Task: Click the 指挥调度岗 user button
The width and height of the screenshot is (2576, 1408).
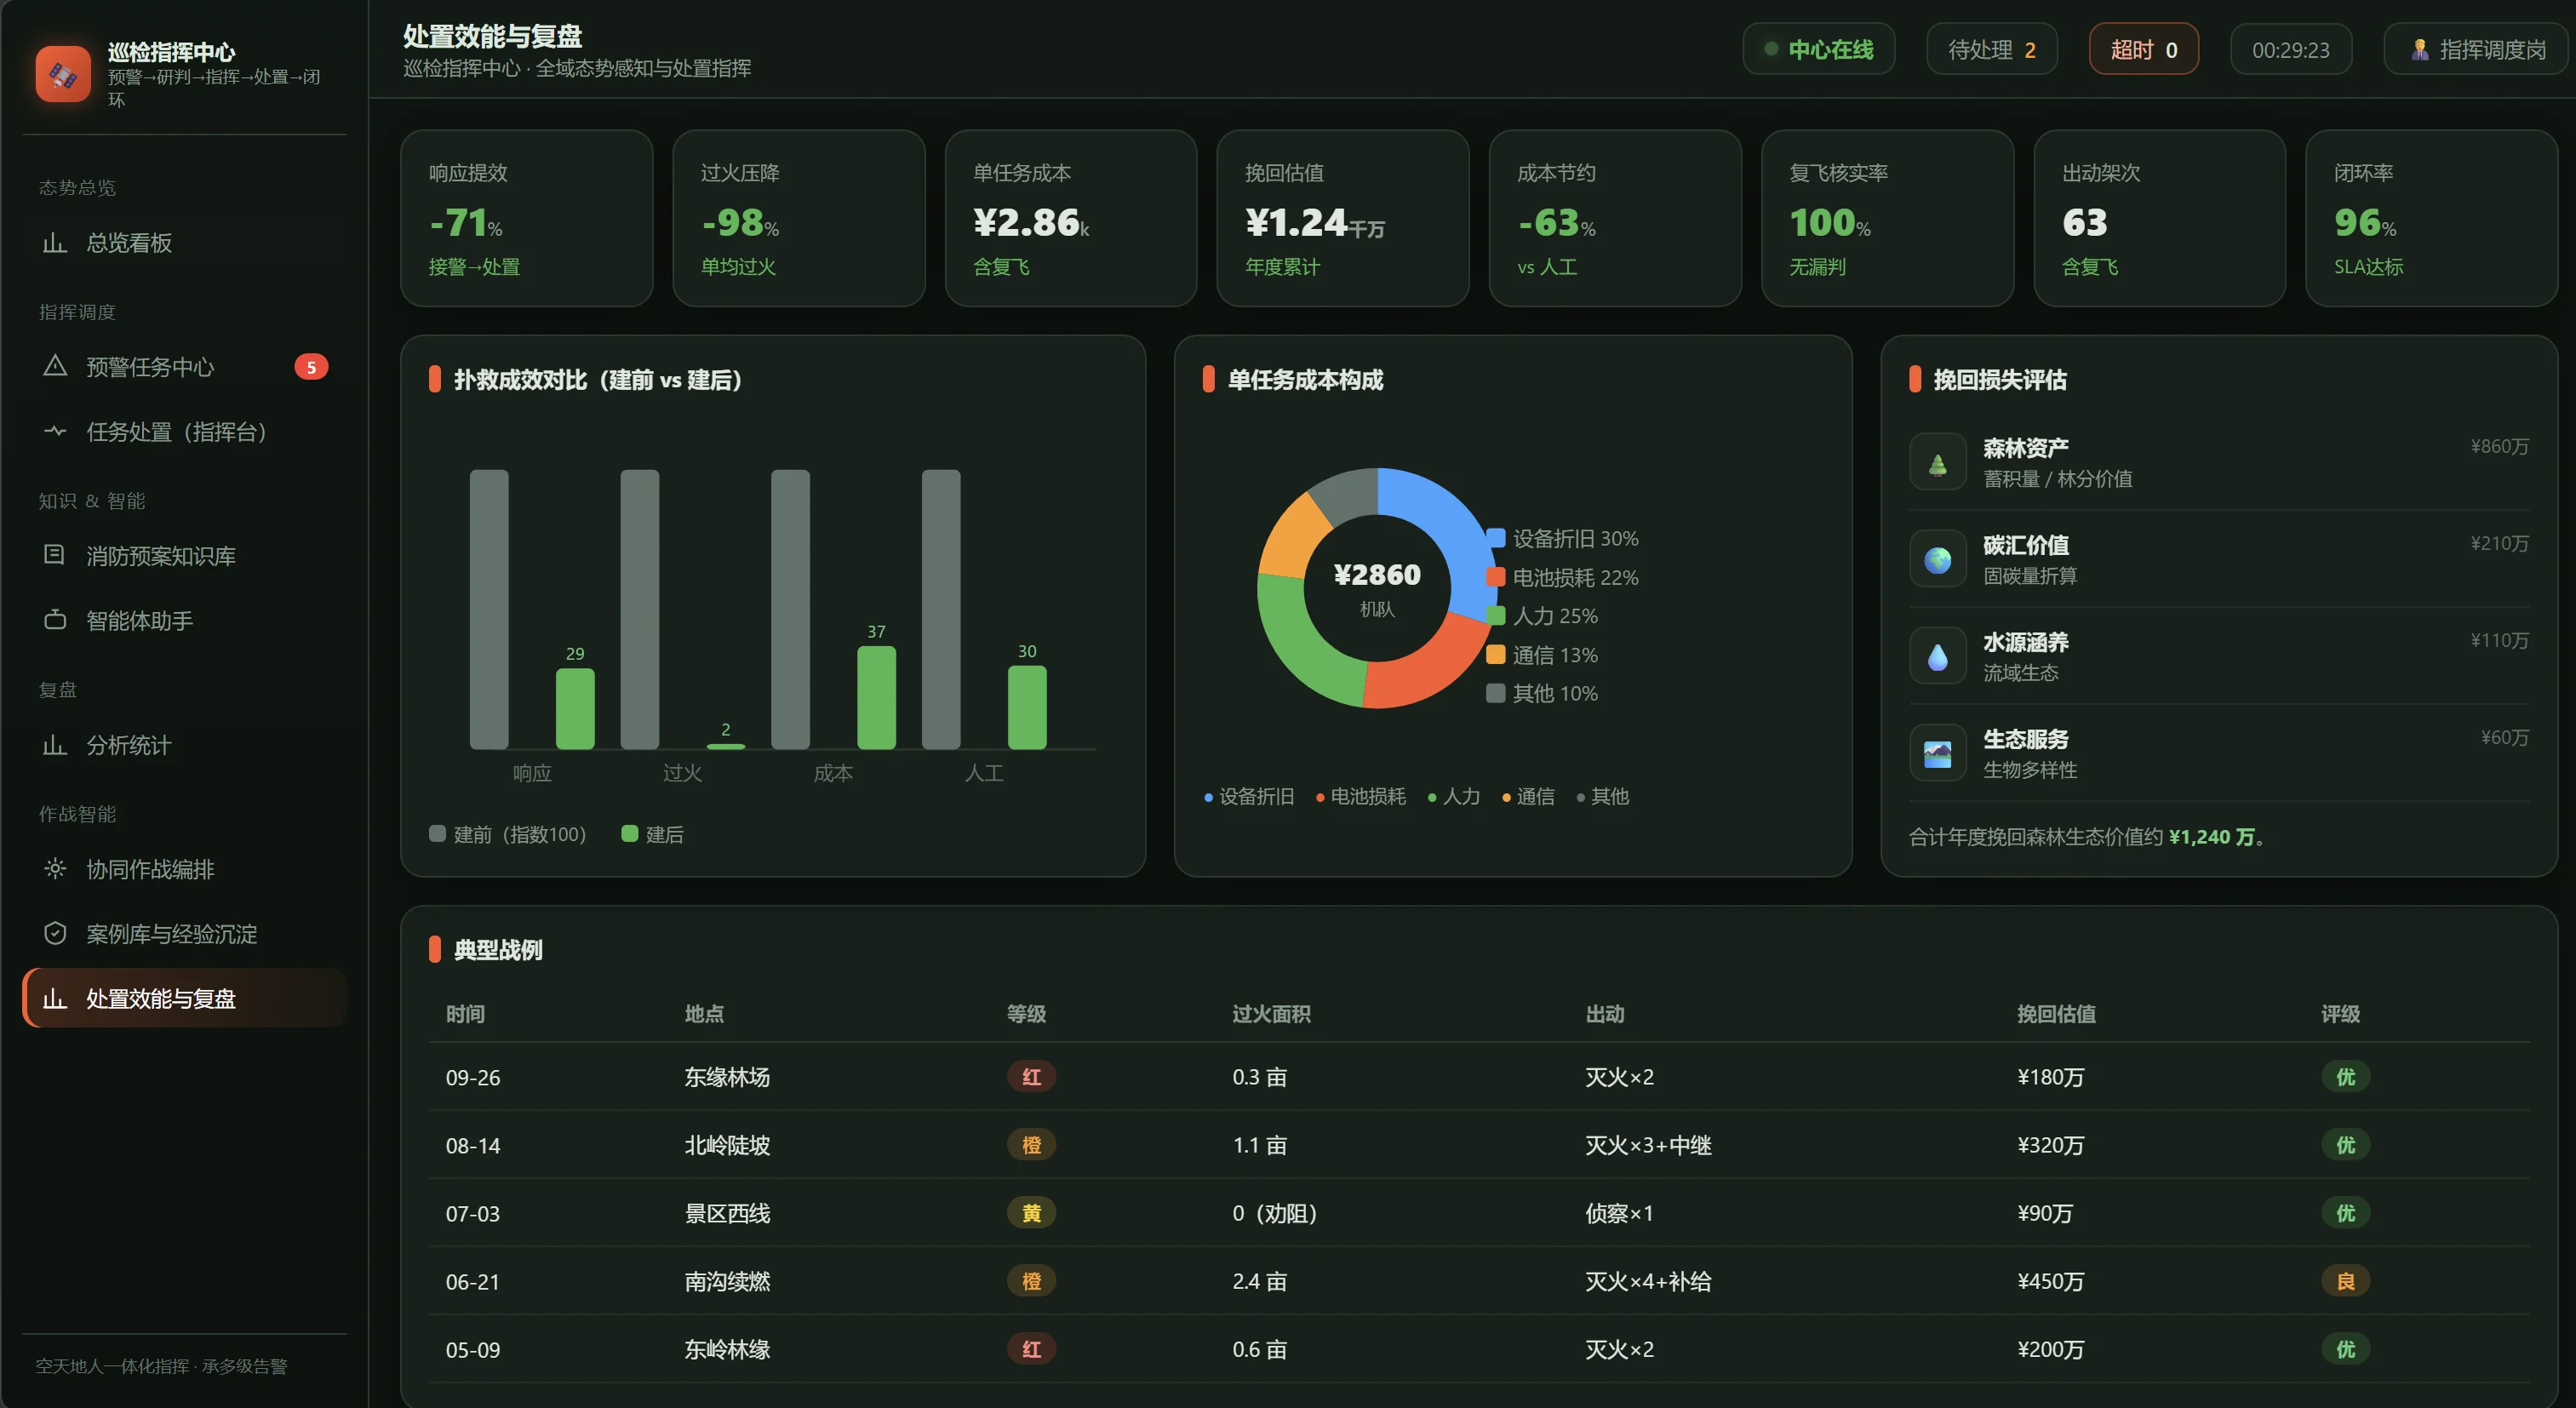Action: pyautogui.click(x=2478, y=49)
